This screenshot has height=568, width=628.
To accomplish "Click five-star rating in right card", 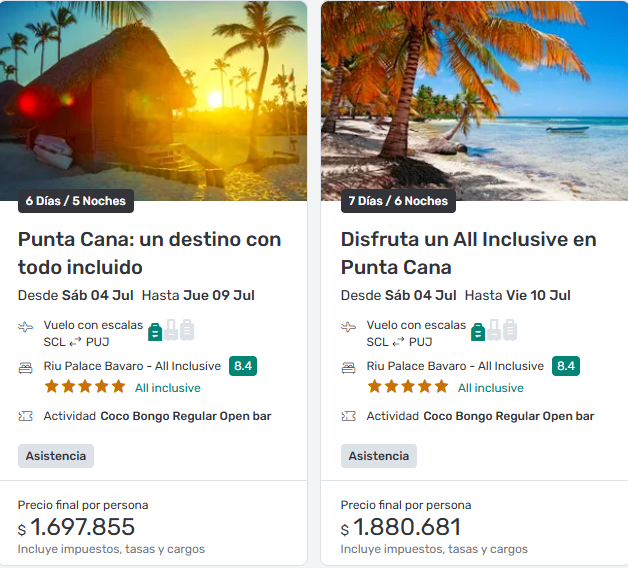I will coord(407,387).
